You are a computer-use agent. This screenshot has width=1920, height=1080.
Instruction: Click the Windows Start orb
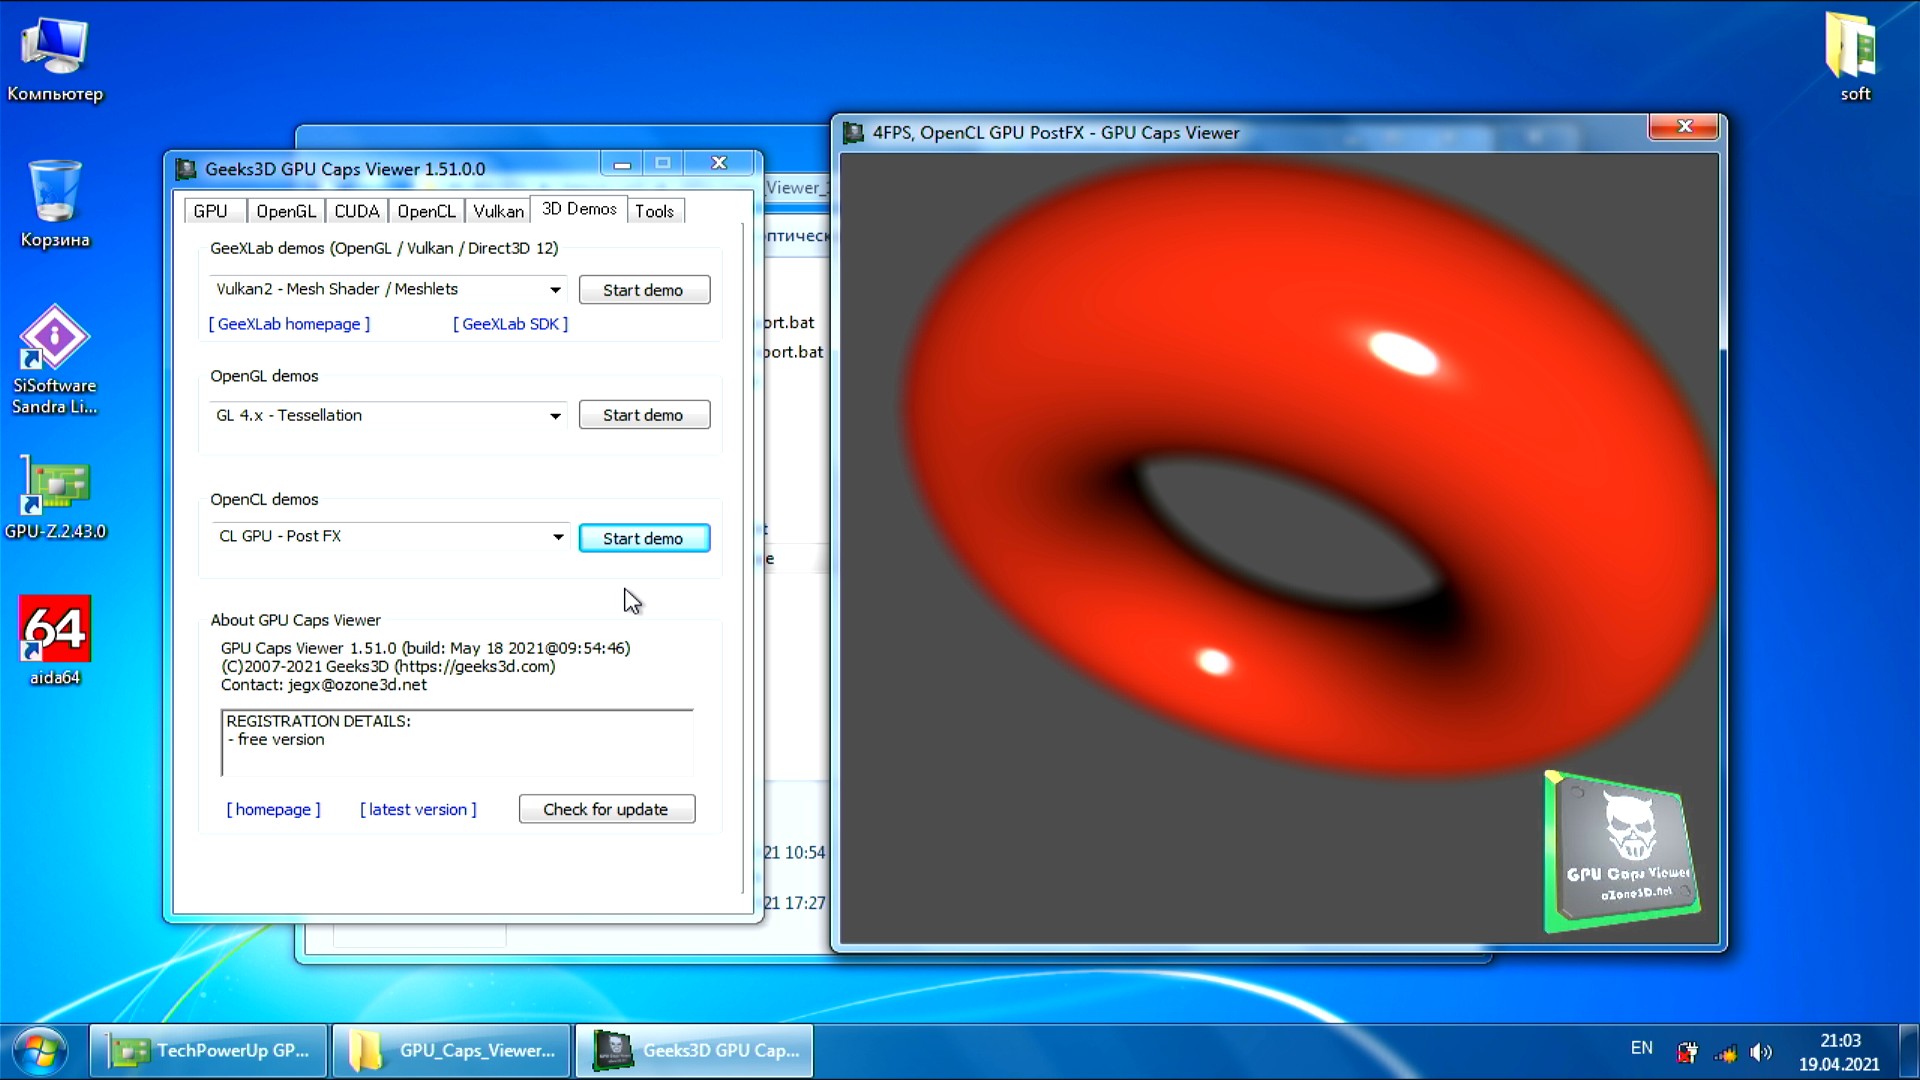coord(40,1051)
